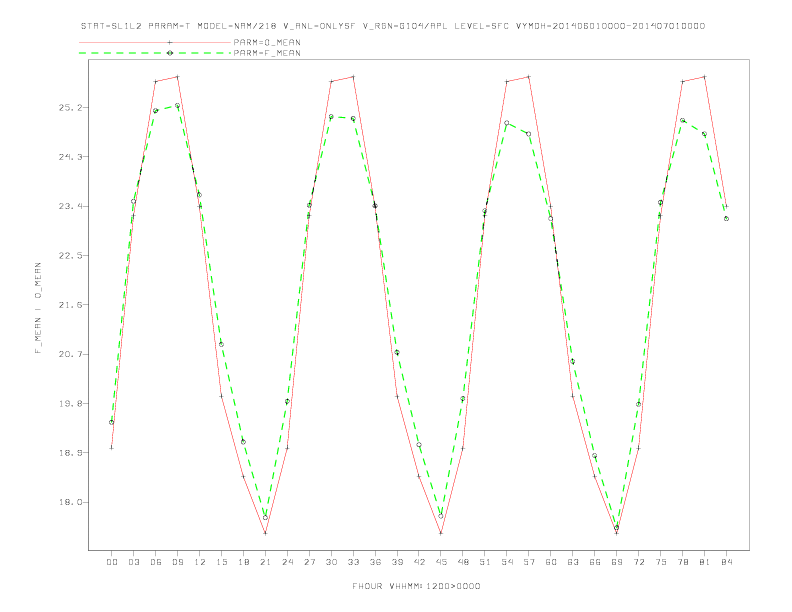
Task: Click the green dashed F_MEAN legend line sample
Action: pos(155,53)
